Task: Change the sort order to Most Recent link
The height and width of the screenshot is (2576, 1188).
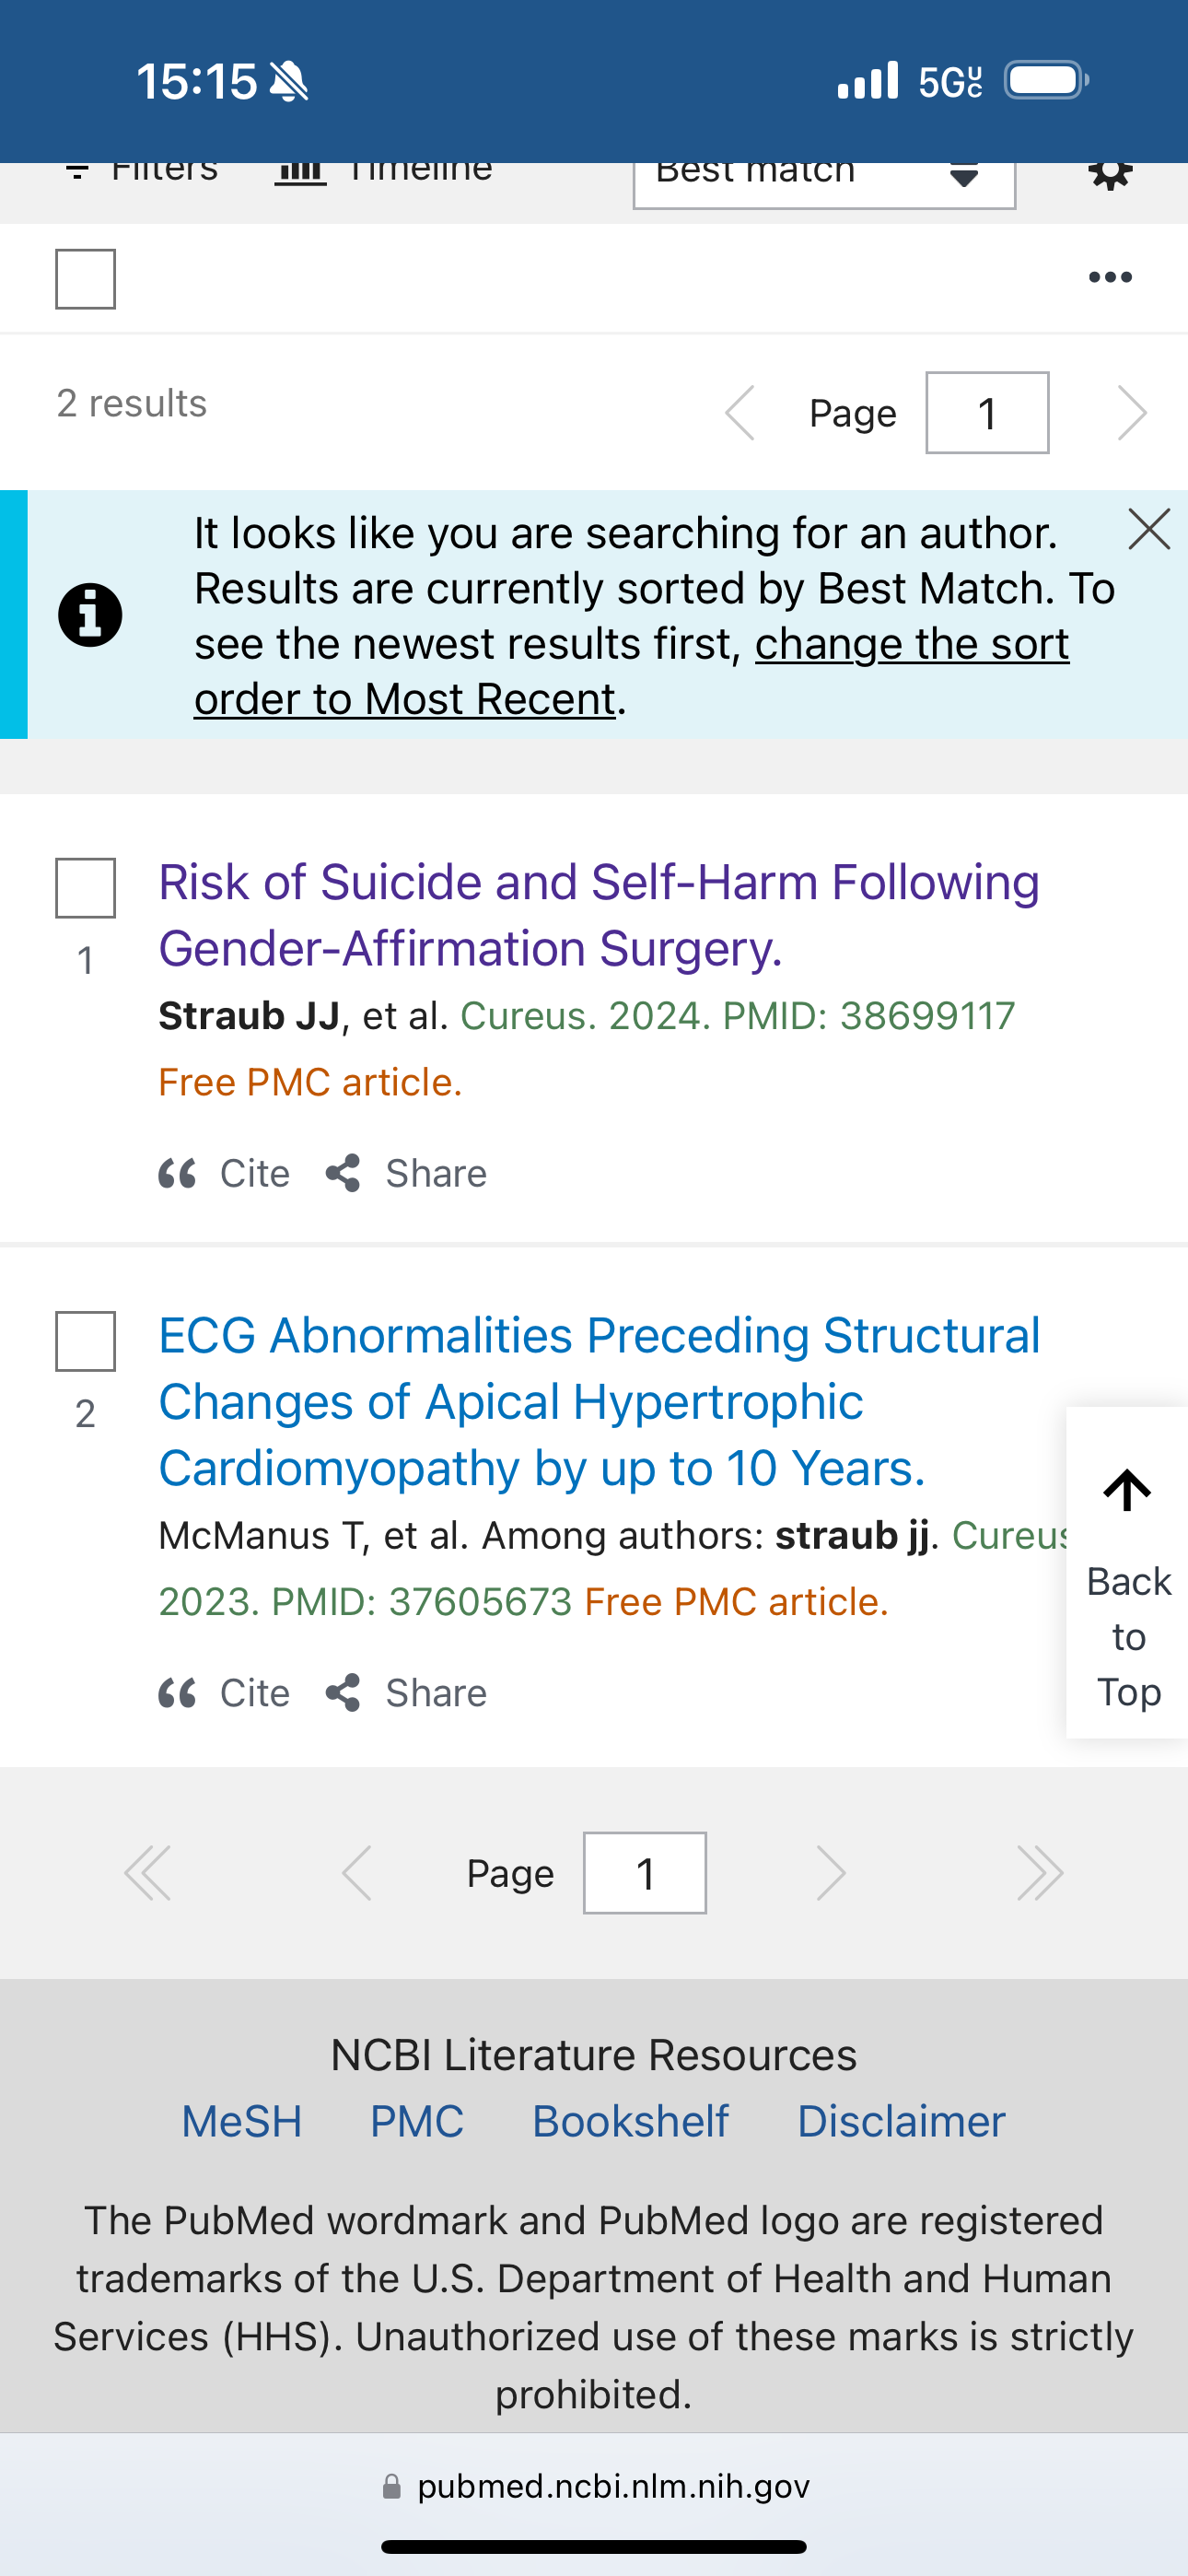Action: (632, 671)
